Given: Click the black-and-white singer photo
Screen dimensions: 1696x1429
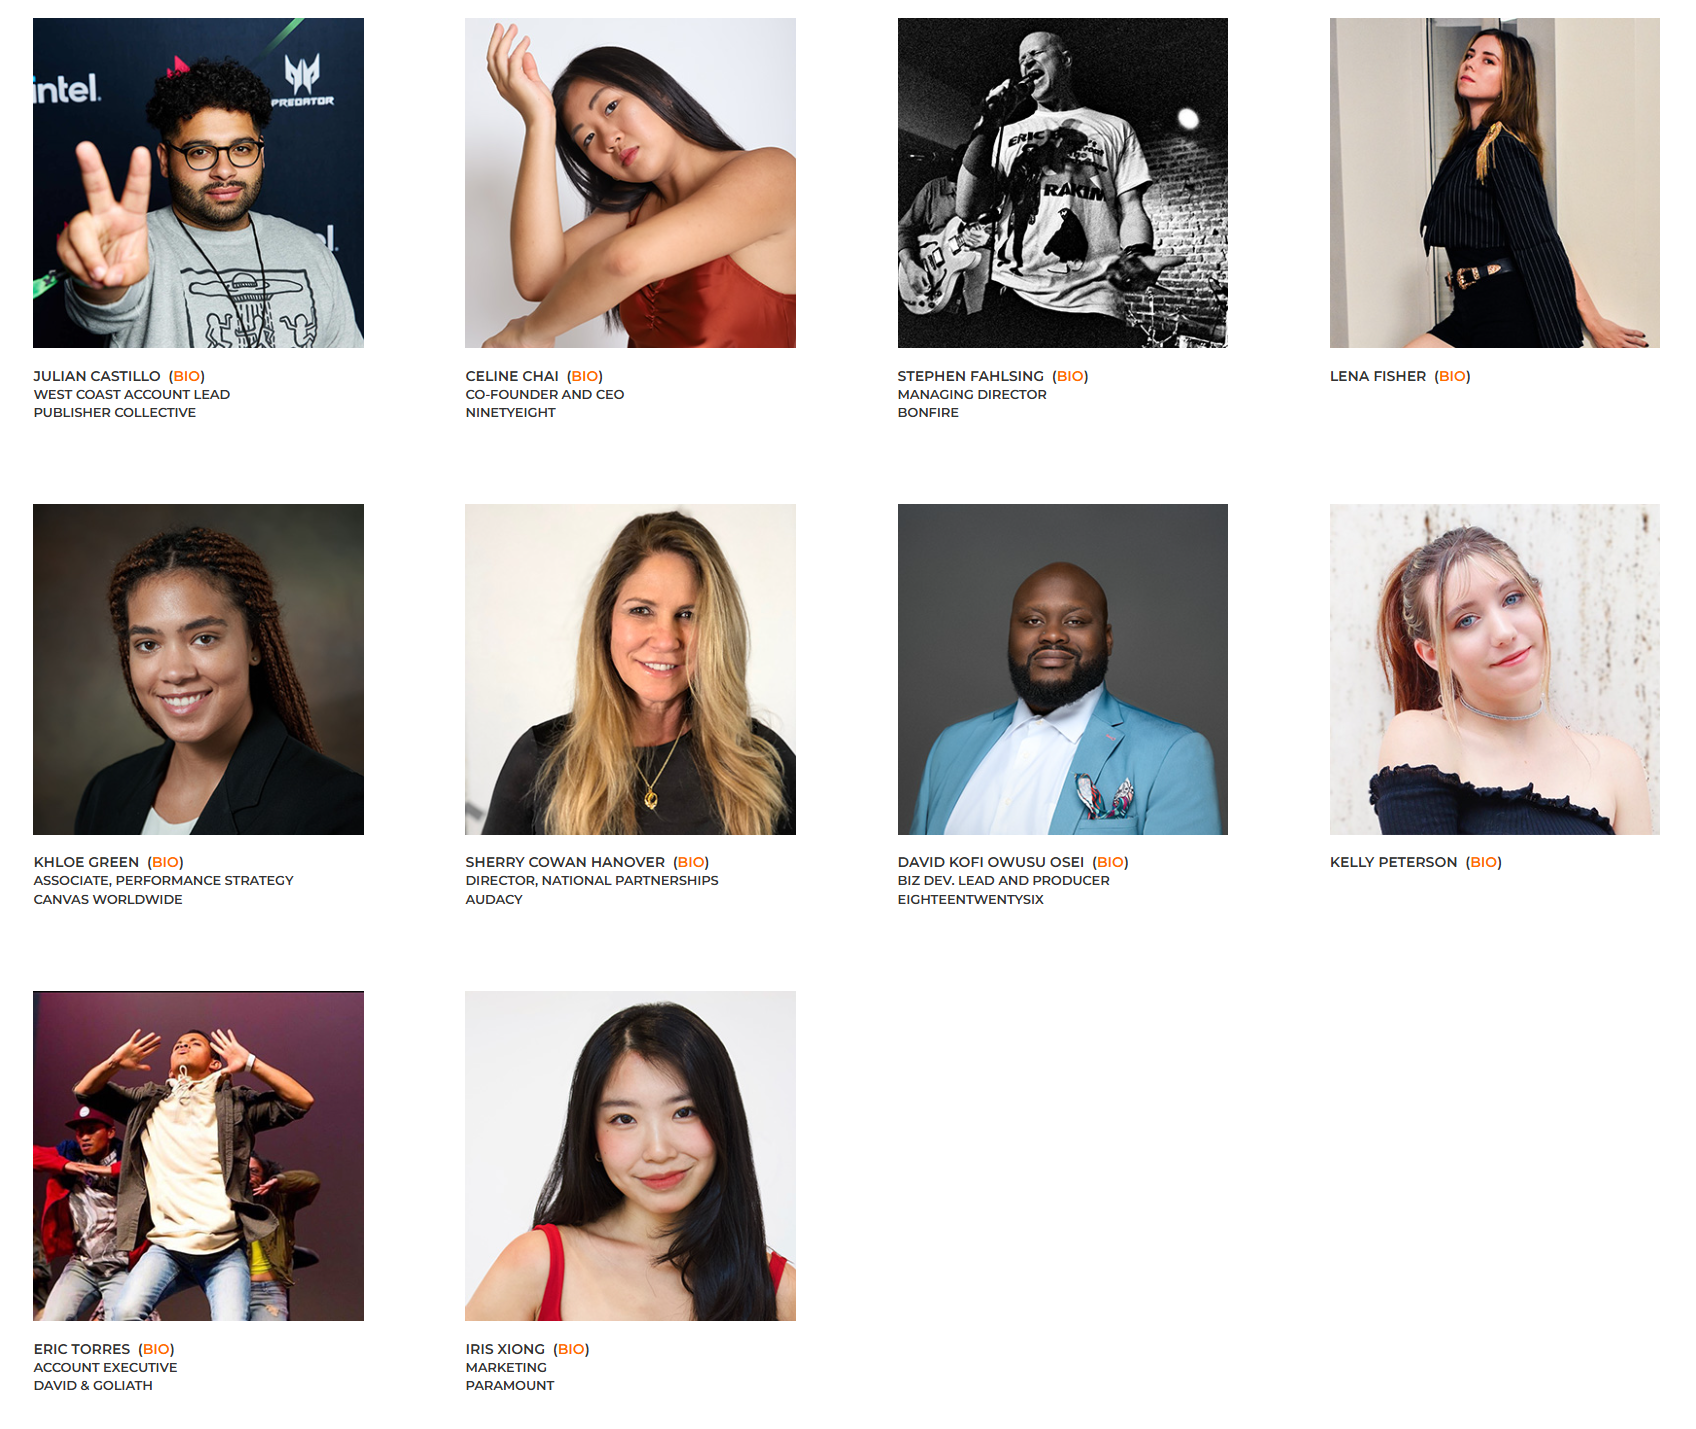Looking at the screenshot, I should tap(1063, 183).
